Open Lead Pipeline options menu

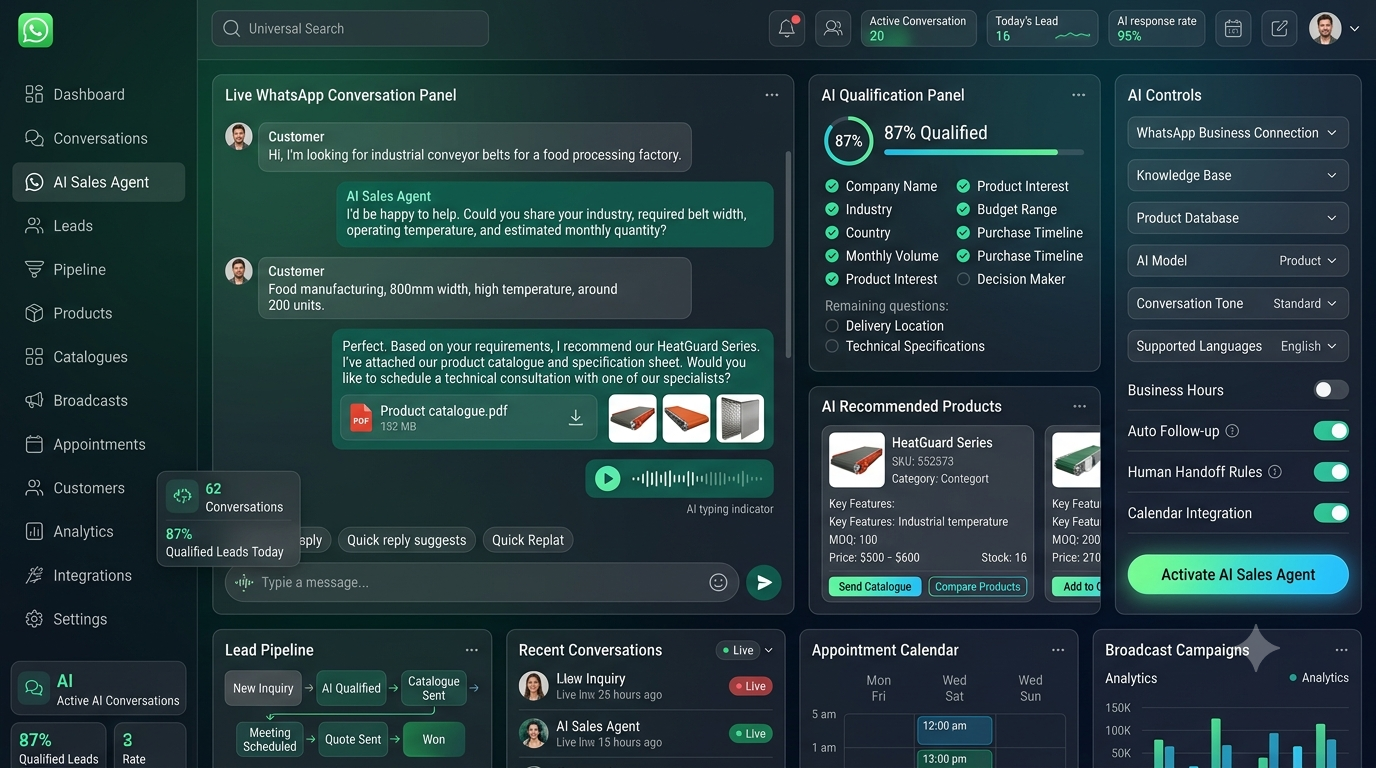(471, 650)
